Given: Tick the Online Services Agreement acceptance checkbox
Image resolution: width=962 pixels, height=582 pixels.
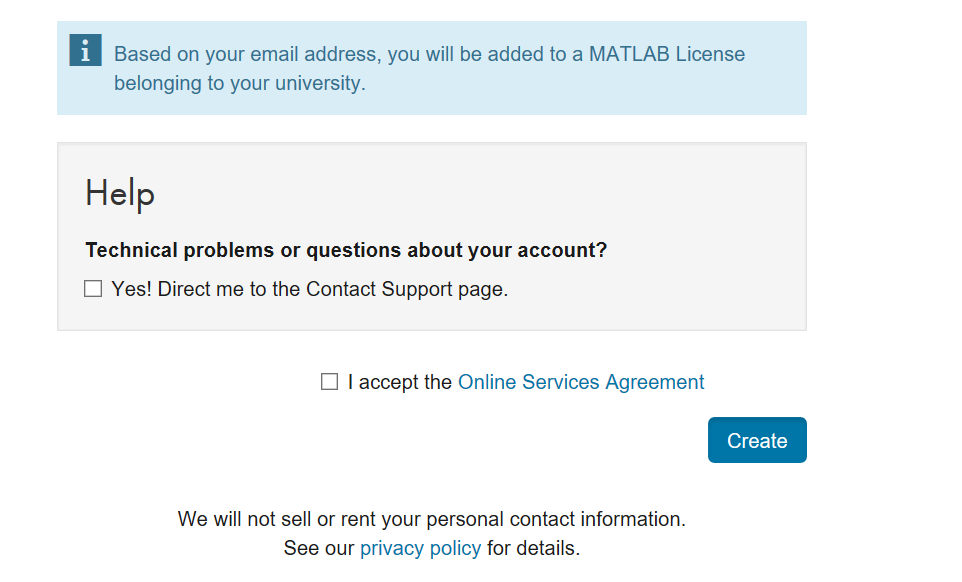Looking at the screenshot, I should [x=329, y=381].
